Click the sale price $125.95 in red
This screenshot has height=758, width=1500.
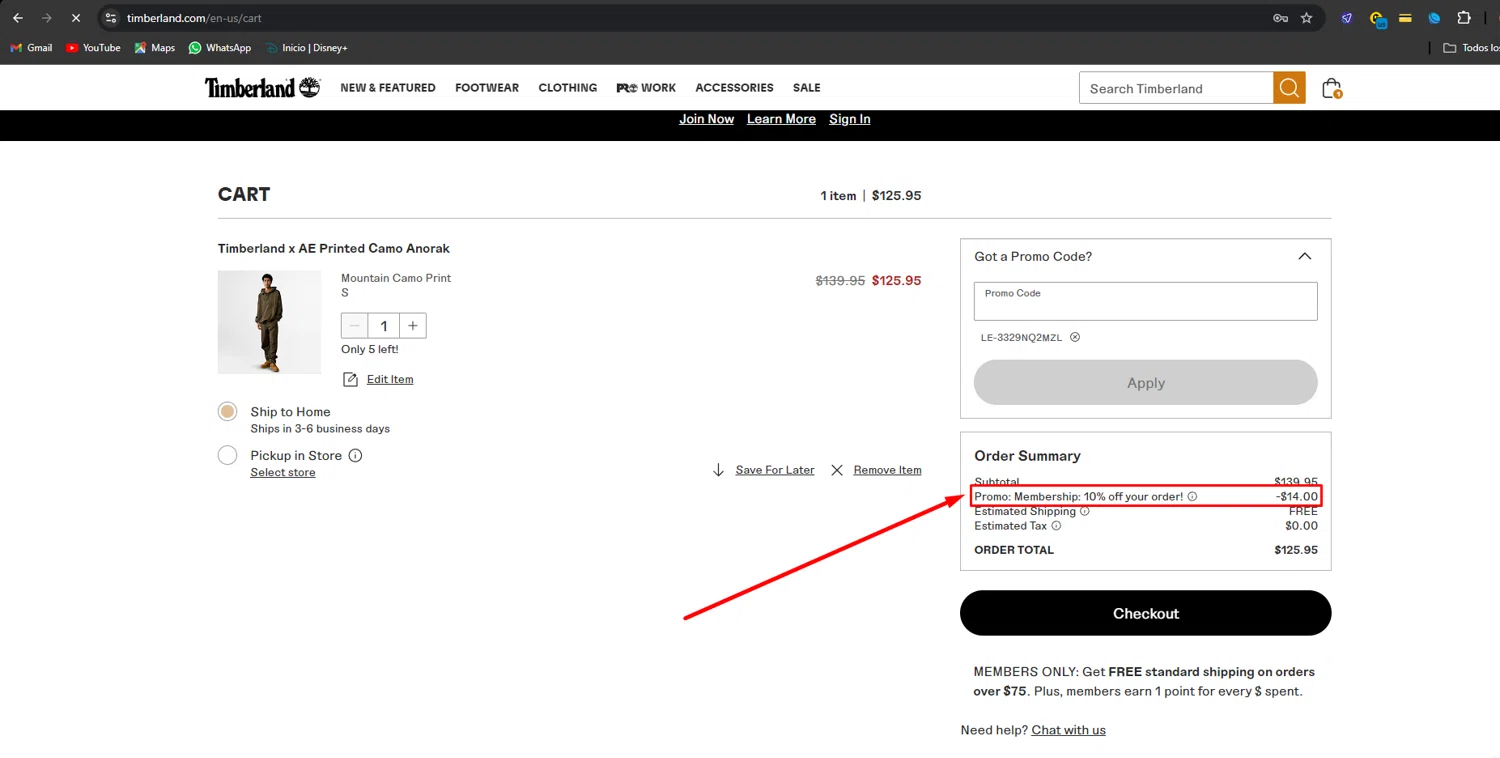coord(897,281)
